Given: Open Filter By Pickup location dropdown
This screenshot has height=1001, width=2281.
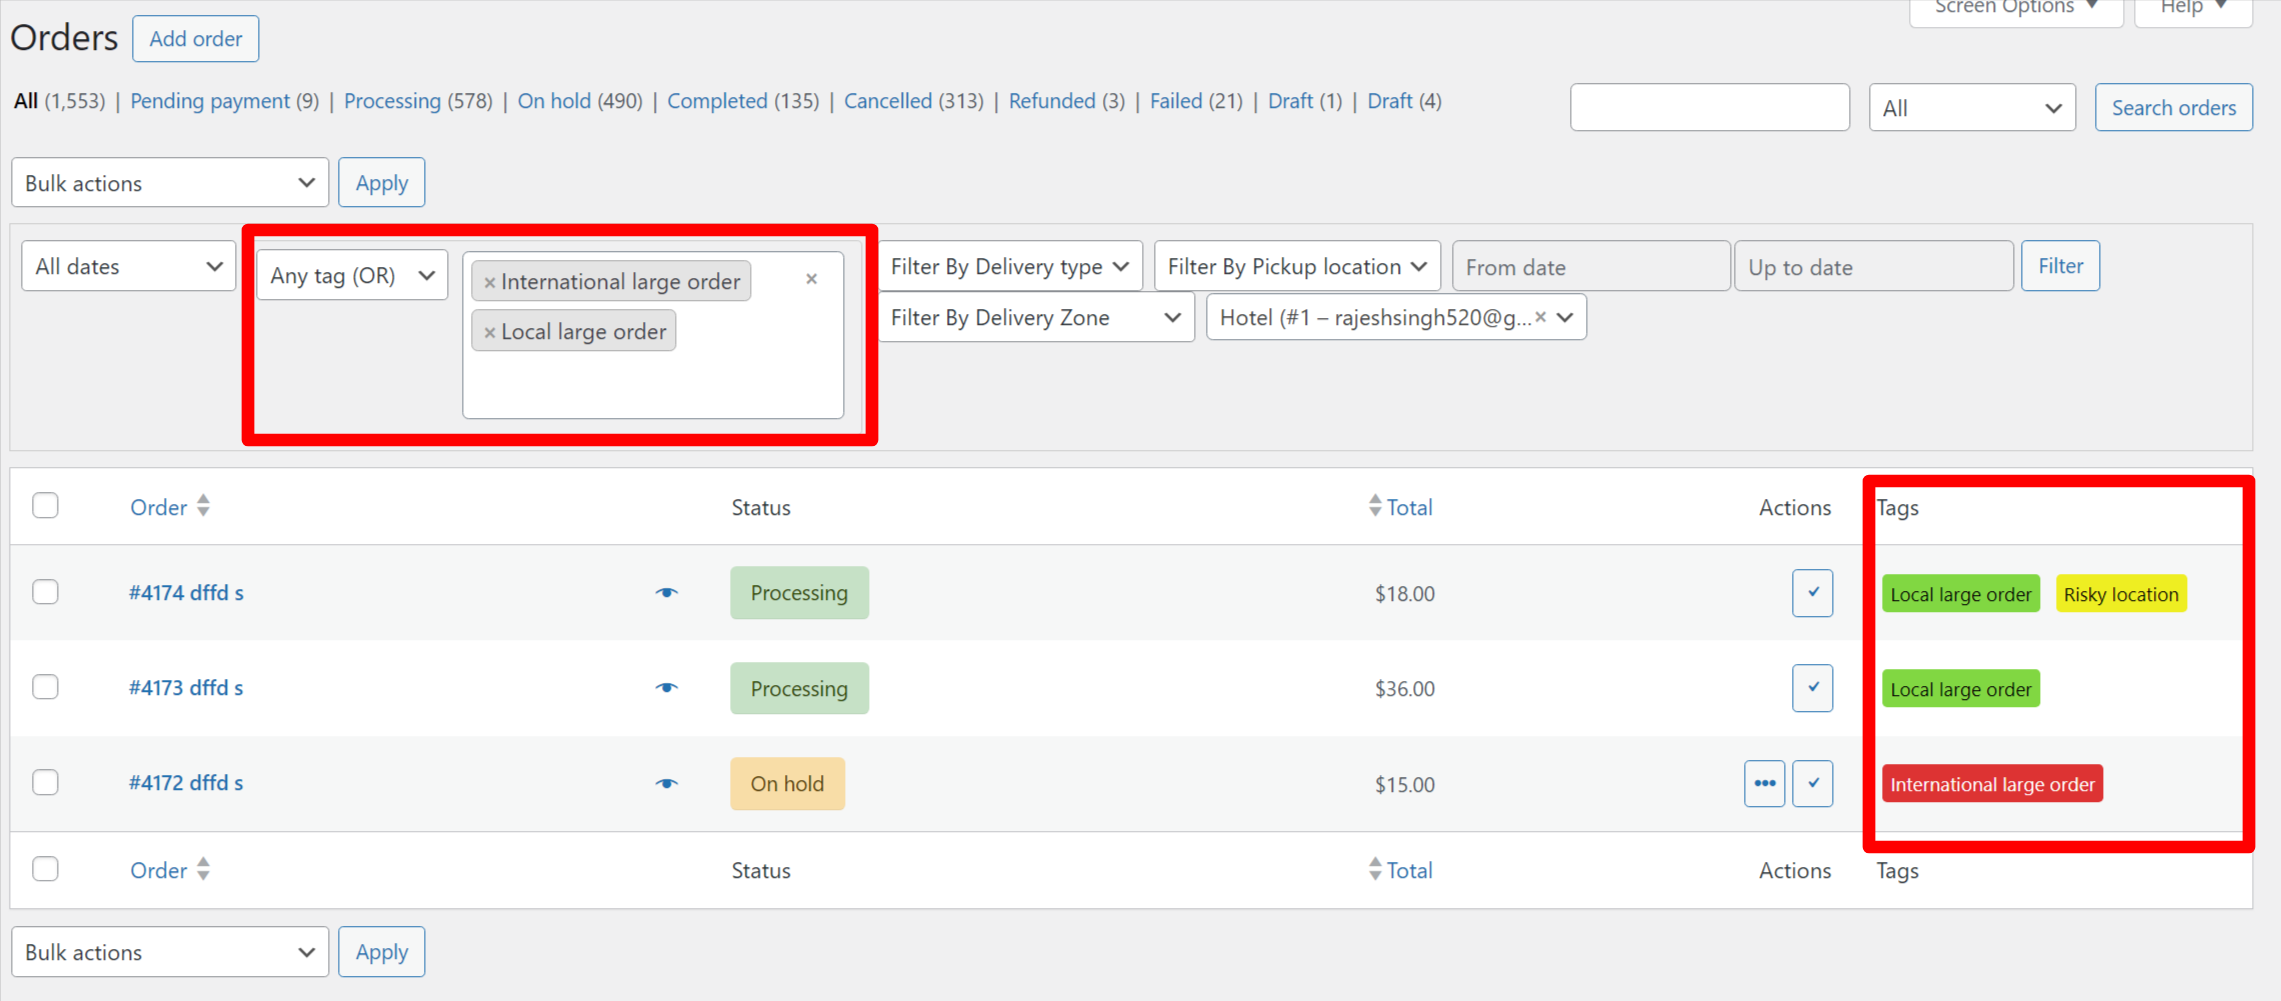Looking at the screenshot, I should coord(1297,267).
